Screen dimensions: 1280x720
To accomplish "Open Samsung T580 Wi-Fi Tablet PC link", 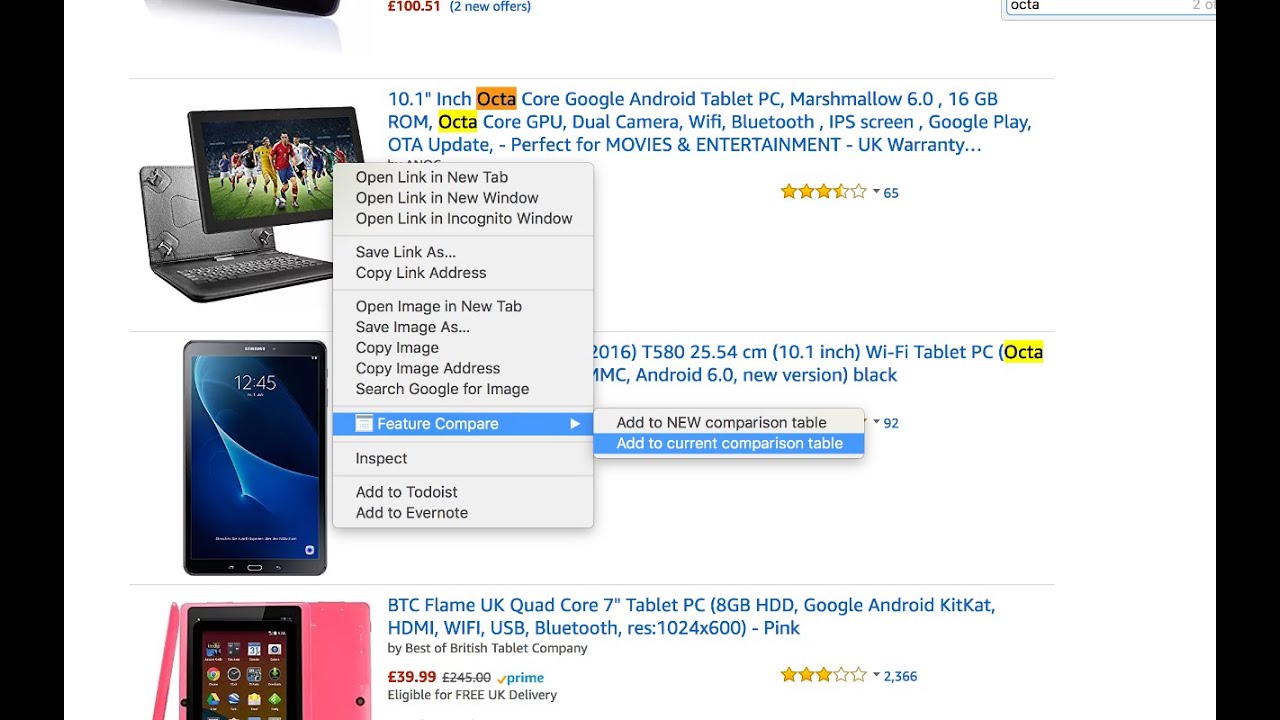I will [x=818, y=363].
